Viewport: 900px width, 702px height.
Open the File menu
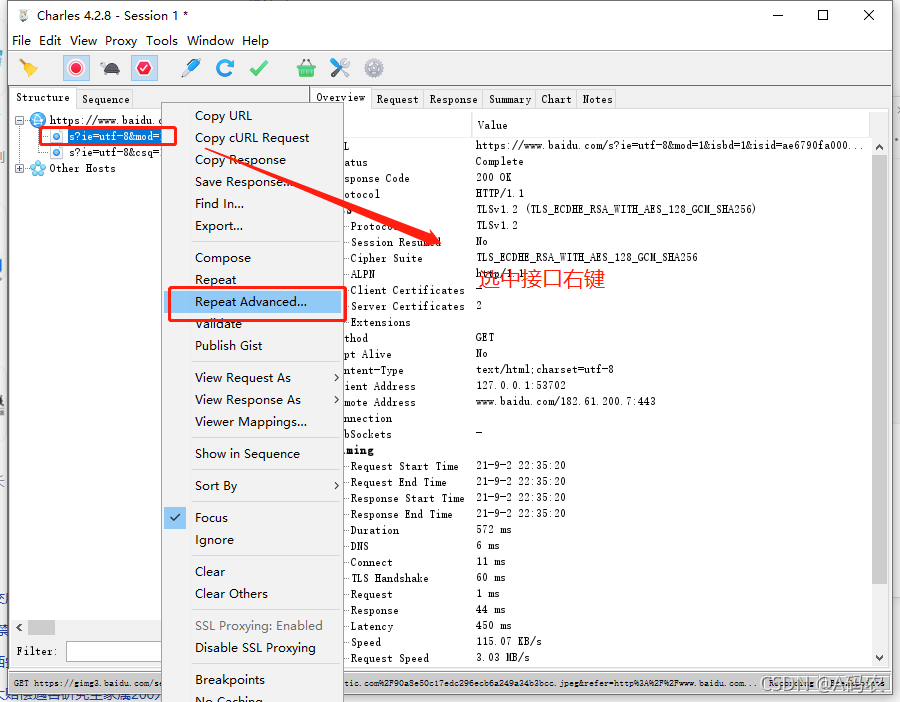tap(21, 41)
